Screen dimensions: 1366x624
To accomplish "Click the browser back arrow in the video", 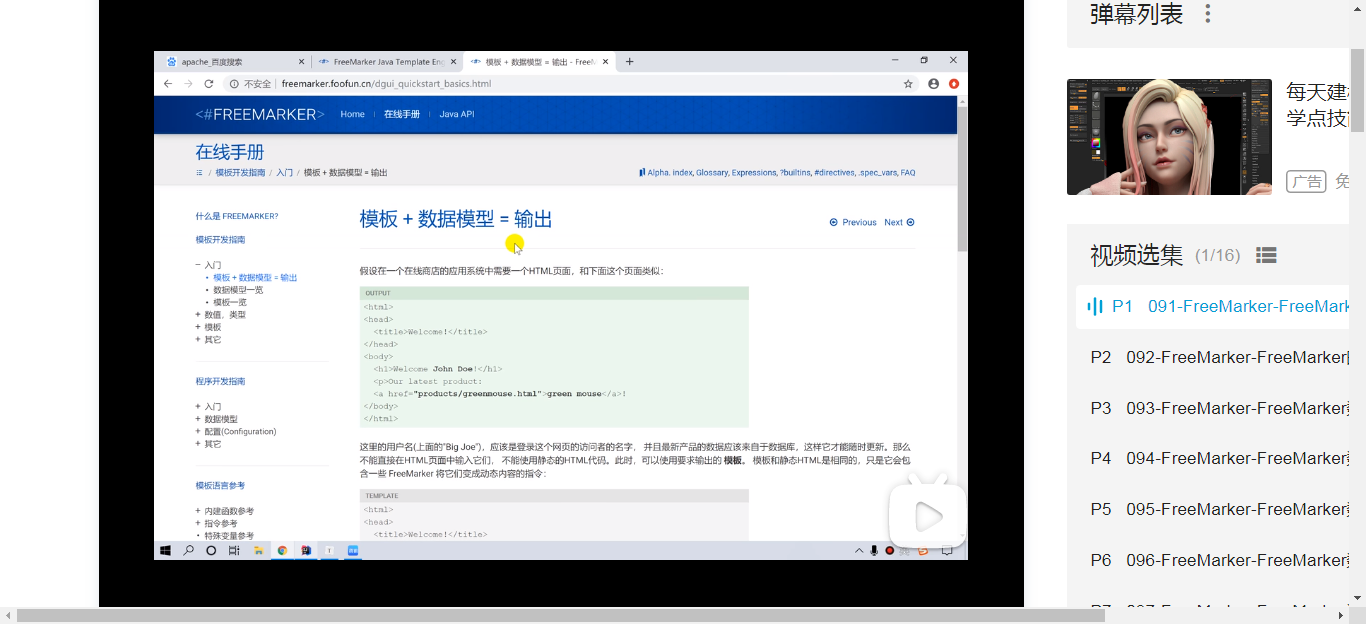I will pos(167,84).
